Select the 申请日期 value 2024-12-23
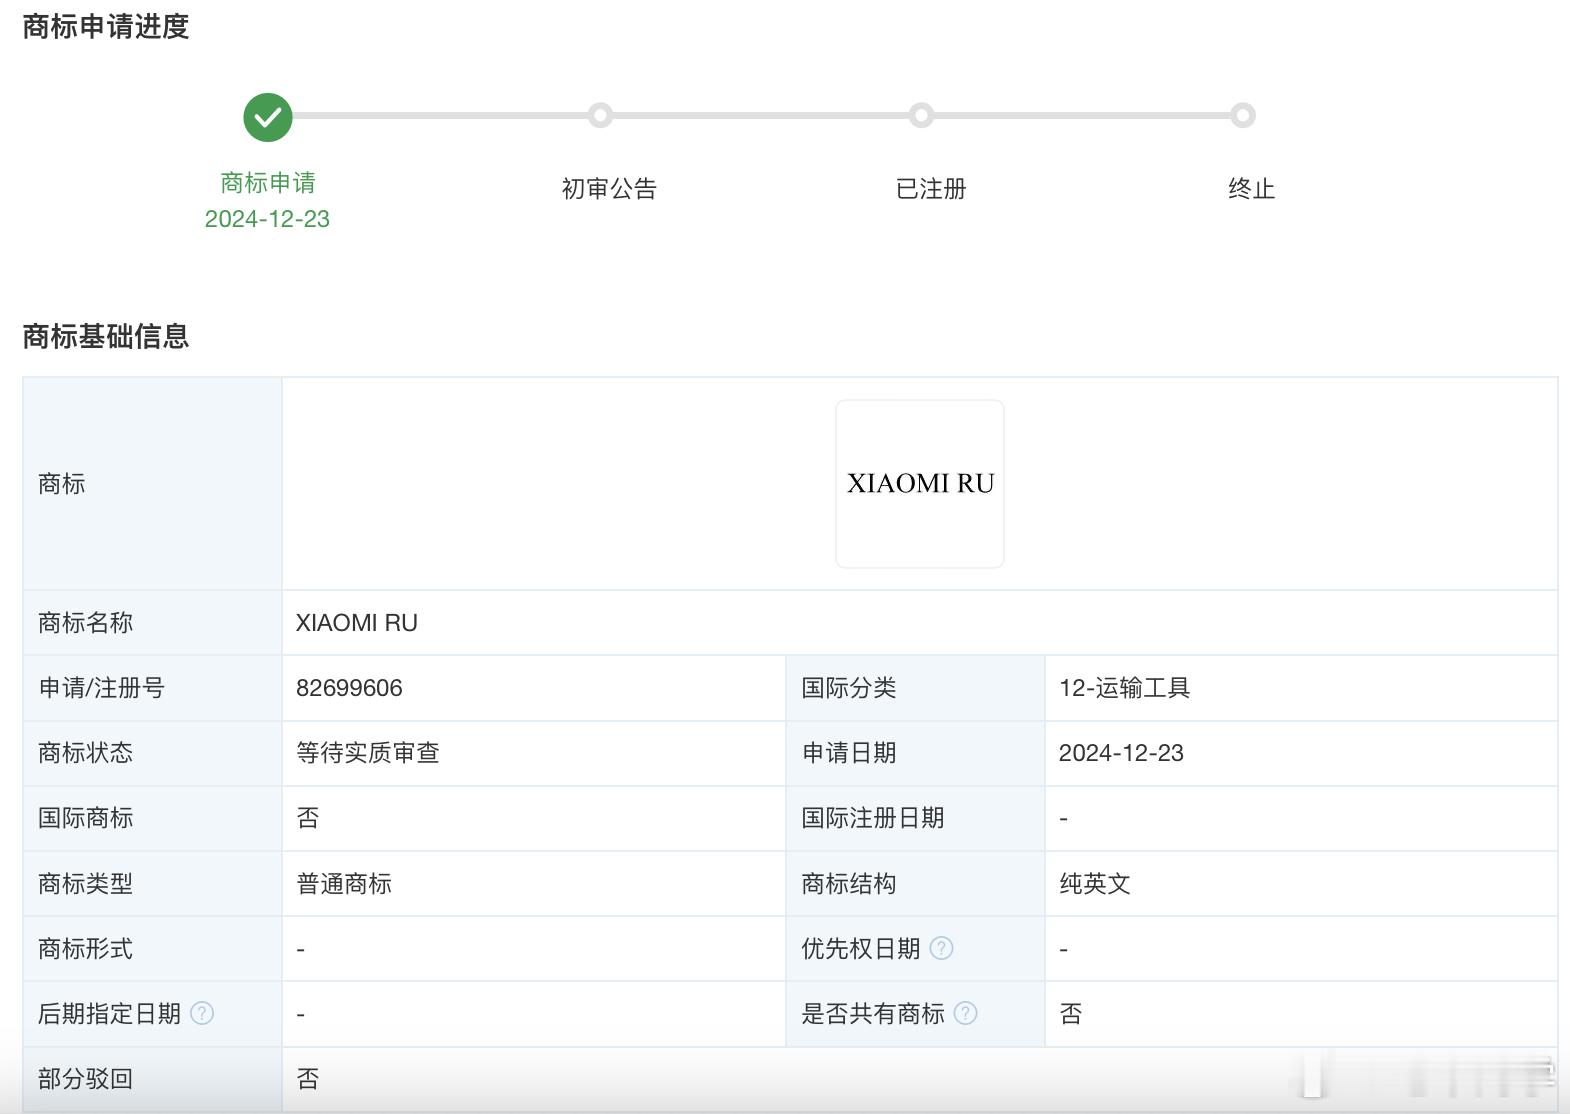Viewport: 1570px width, 1114px height. 1121,753
